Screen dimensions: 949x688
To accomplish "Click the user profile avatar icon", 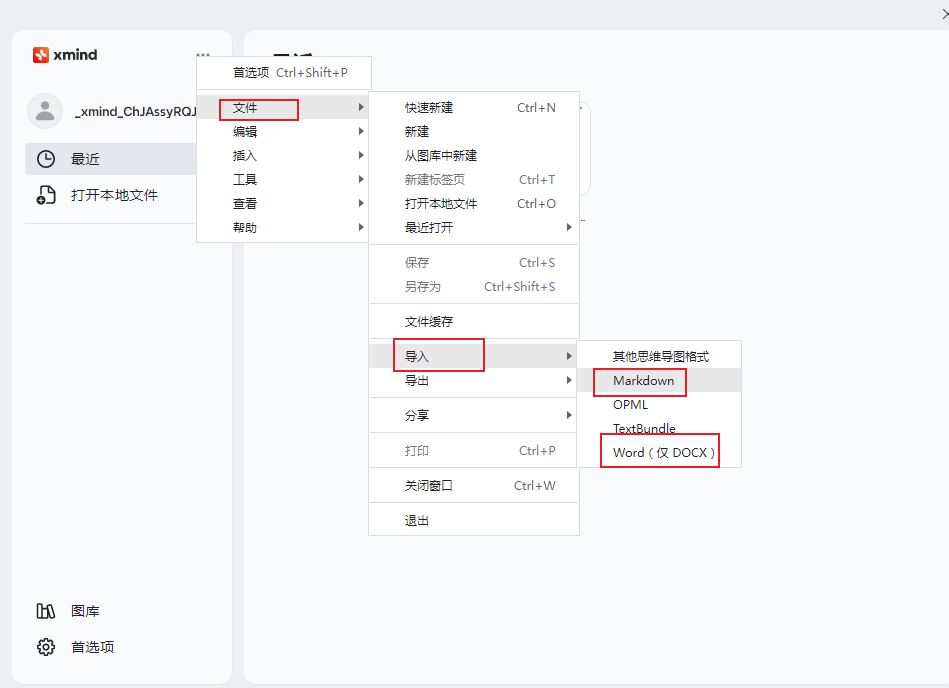I will 45,111.
